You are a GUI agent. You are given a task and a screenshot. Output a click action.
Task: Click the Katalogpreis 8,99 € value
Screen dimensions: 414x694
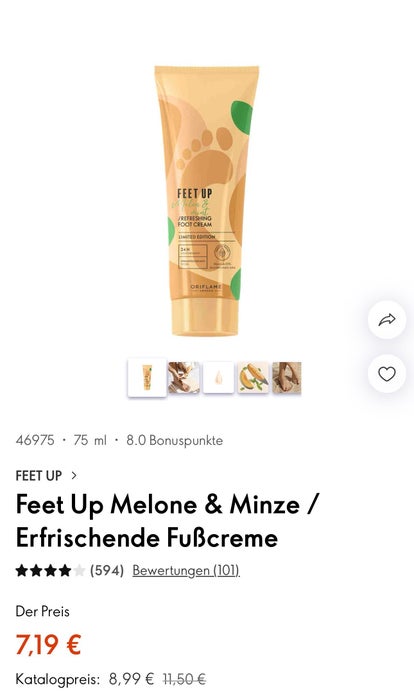(132, 679)
